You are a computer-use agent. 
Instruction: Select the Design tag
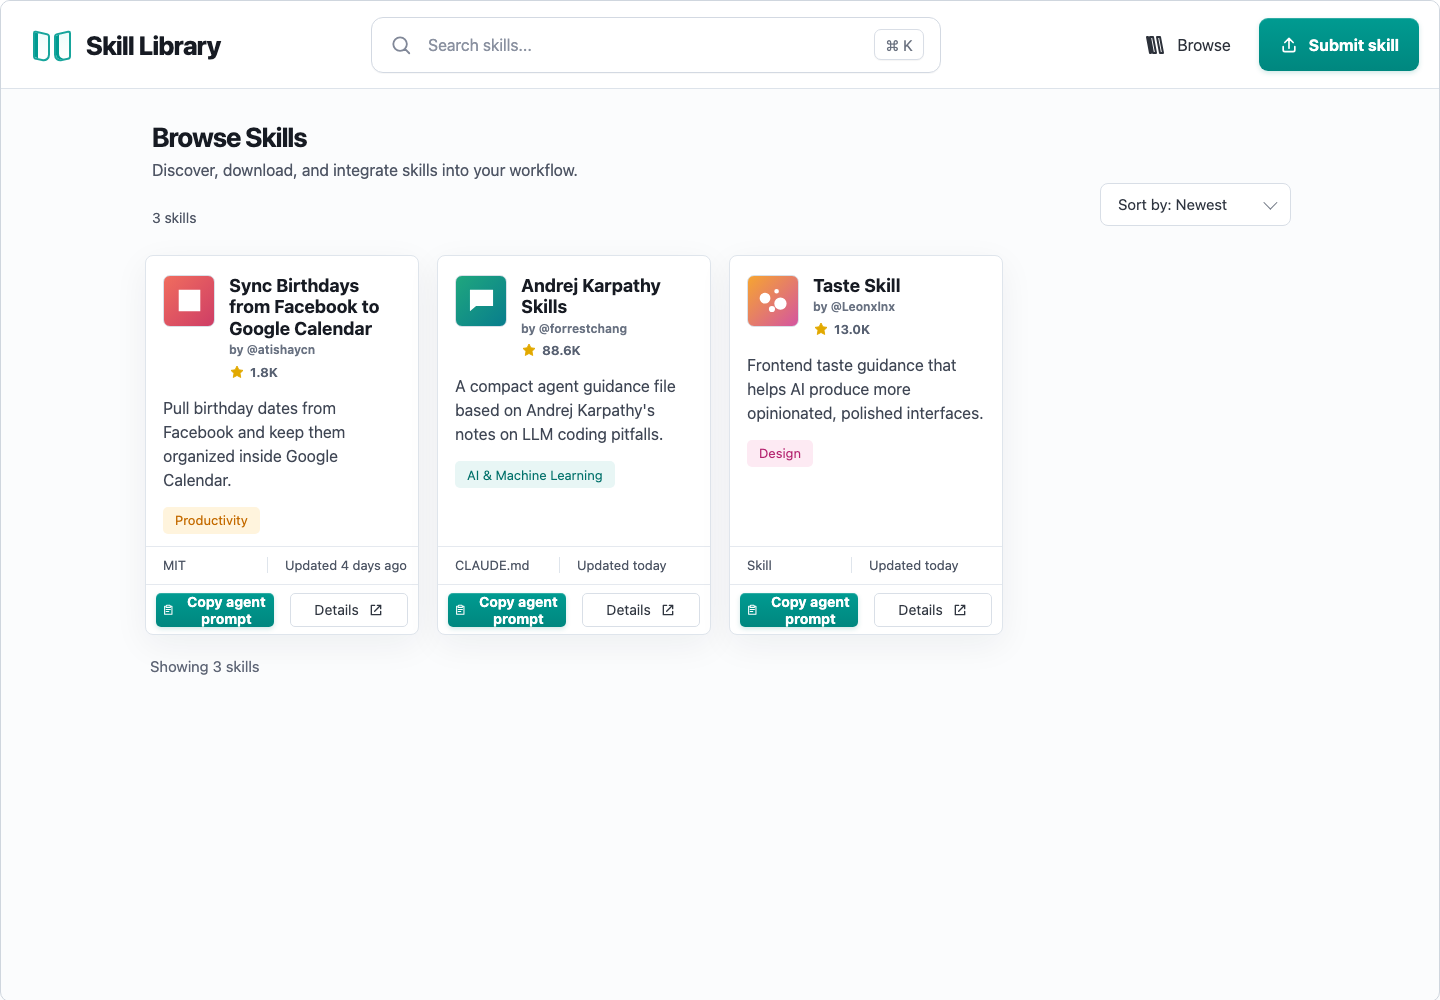tap(780, 453)
